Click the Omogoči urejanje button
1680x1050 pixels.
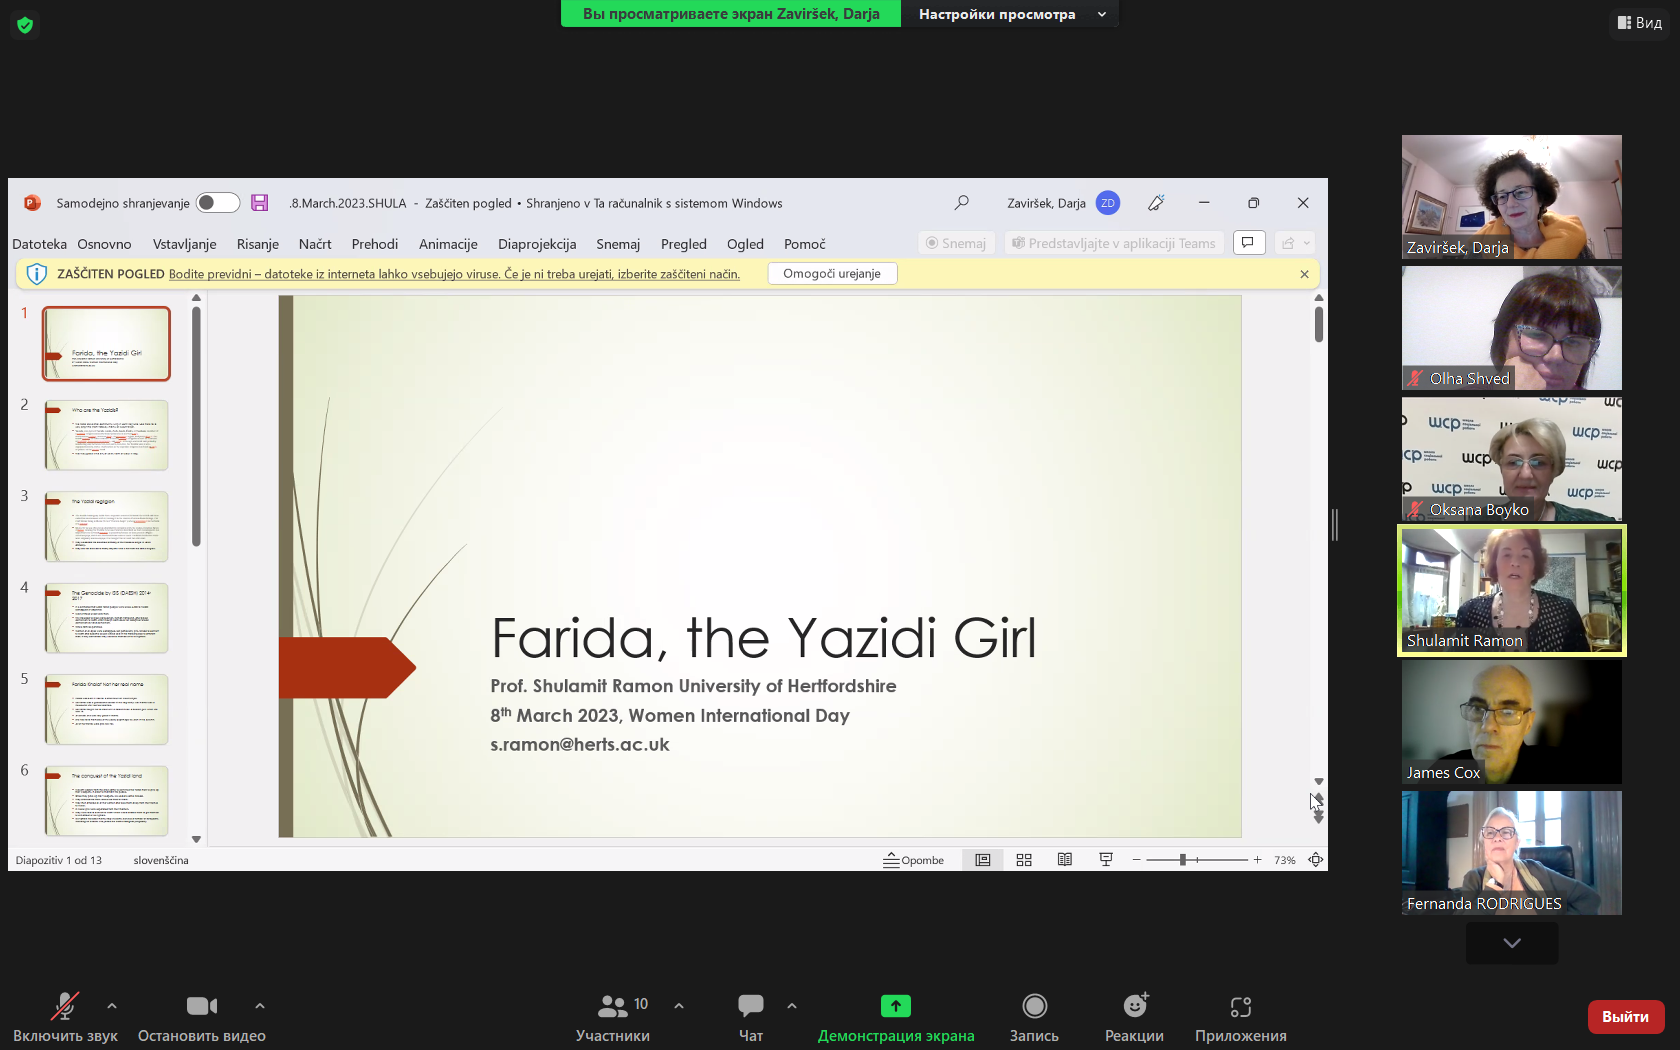[x=831, y=274]
